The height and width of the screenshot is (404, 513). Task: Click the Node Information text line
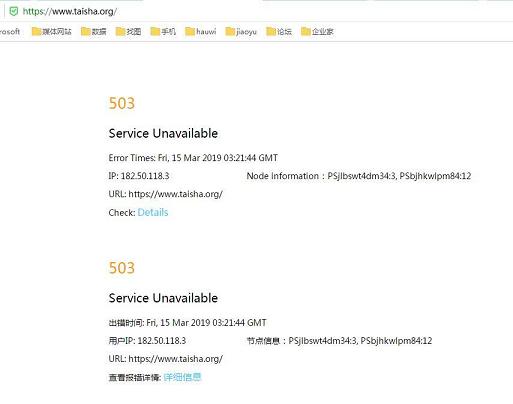click(359, 176)
